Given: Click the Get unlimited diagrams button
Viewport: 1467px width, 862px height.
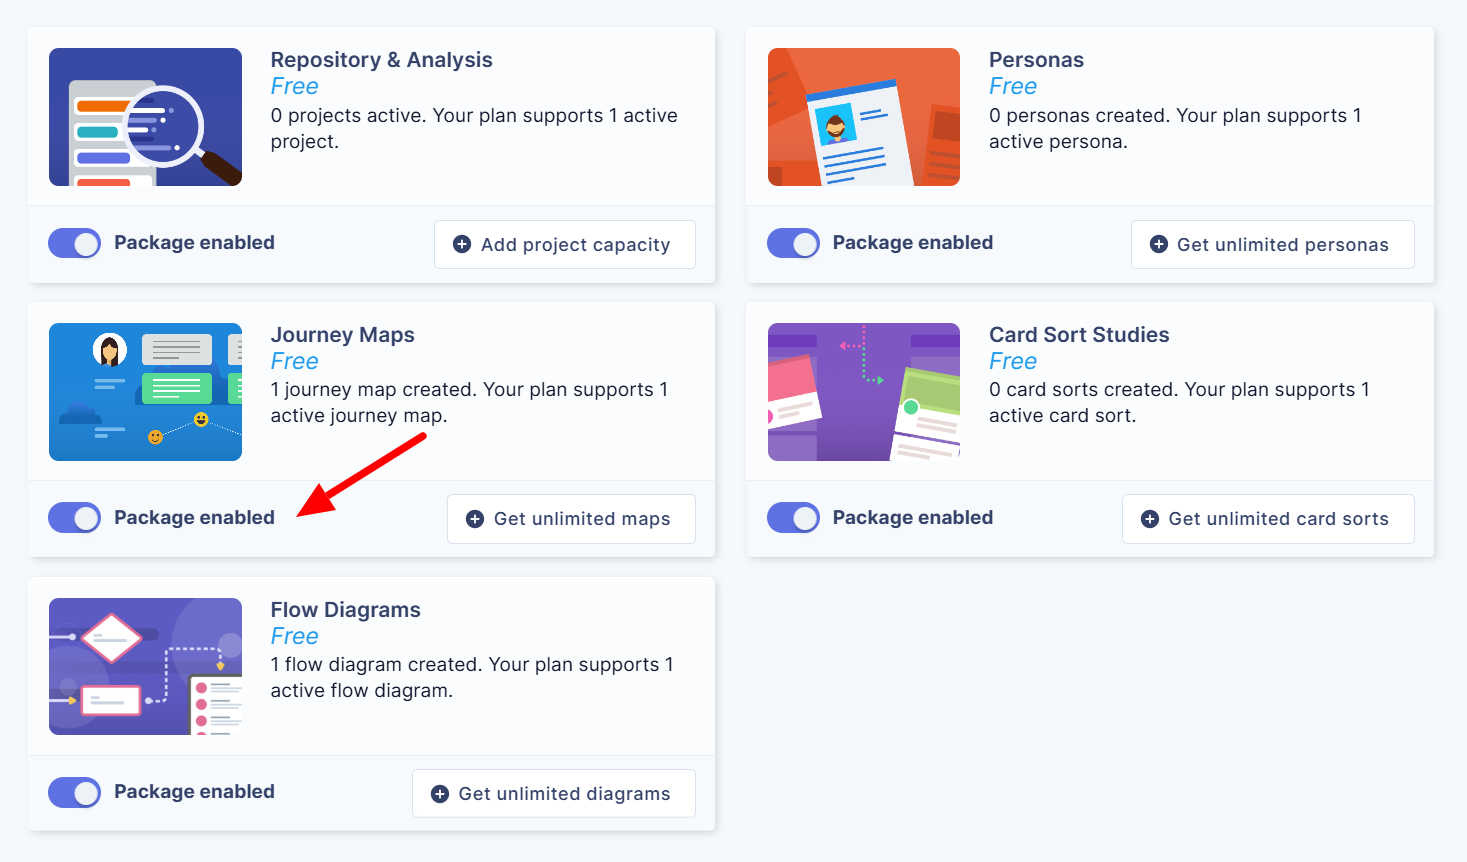Looking at the screenshot, I should pyautogui.click(x=553, y=793).
